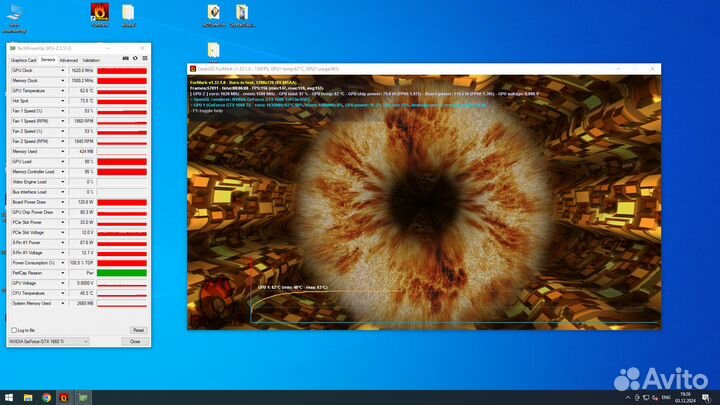Click the FurMark icon in the taskbar

65,397
